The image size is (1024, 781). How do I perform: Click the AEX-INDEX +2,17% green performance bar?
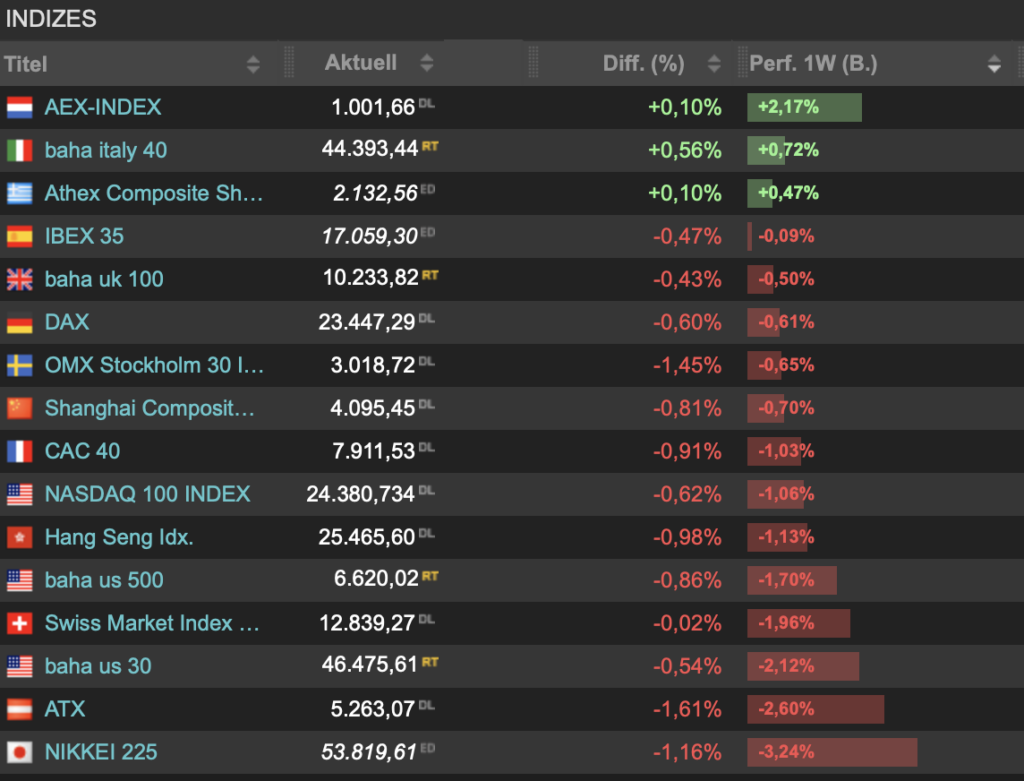[x=804, y=107]
